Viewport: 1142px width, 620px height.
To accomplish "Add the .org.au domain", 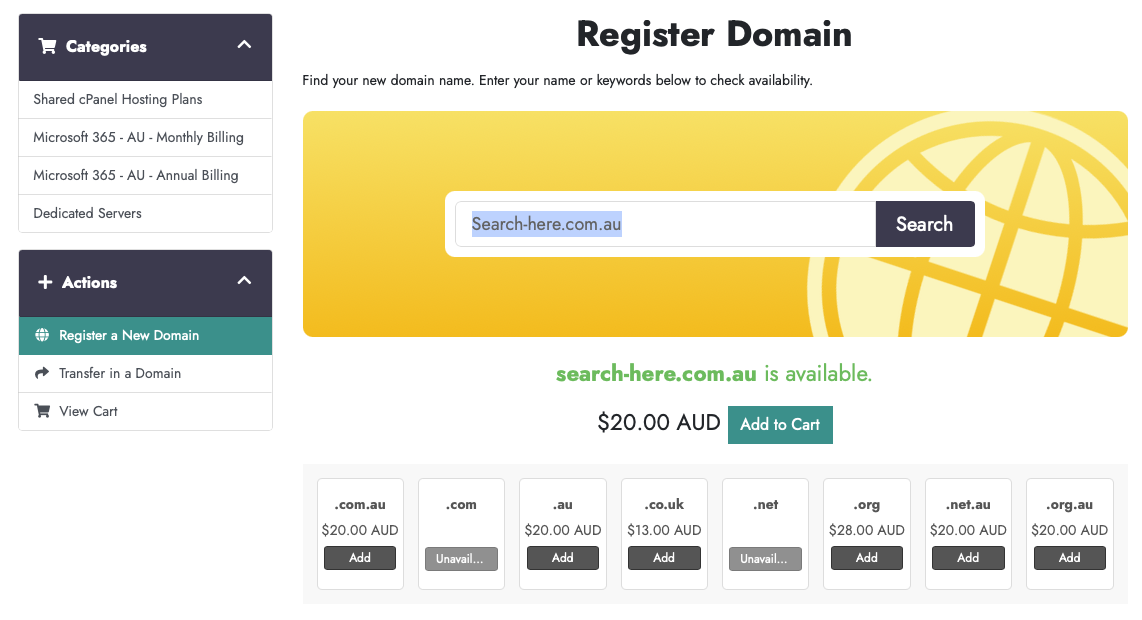I will pyautogui.click(x=1070, y=558).
